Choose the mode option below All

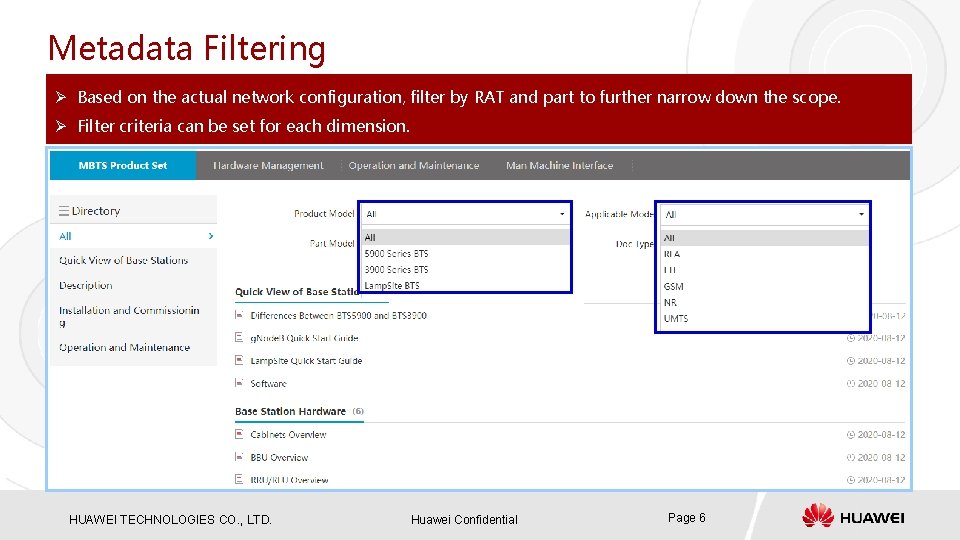click(x=672, y=253)
